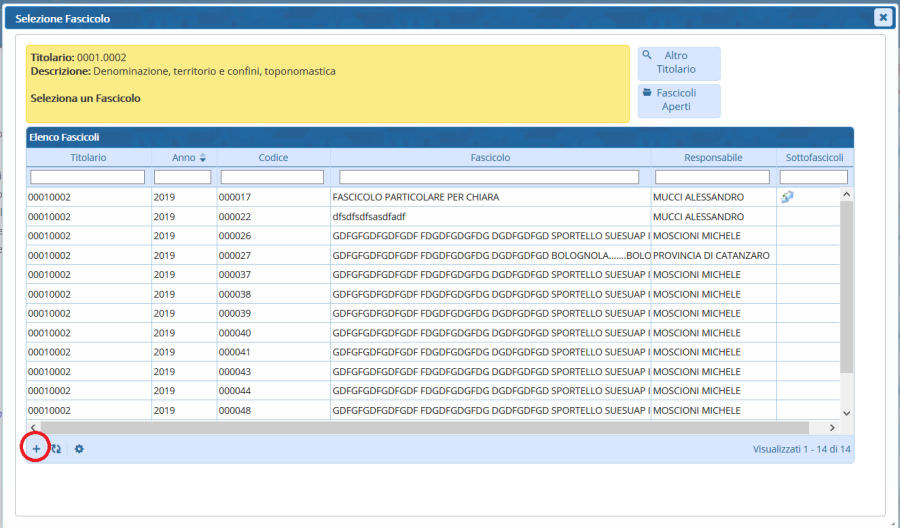
Task: Sort the table by Anno column
Action: coord(182,158)
